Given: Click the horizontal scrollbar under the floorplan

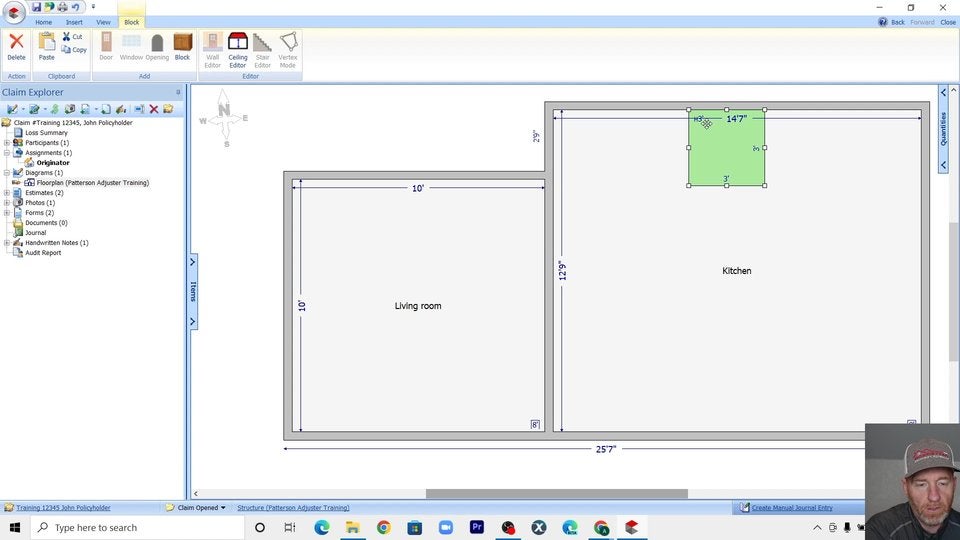Looking at the screenshot, I should click(556, 494).
